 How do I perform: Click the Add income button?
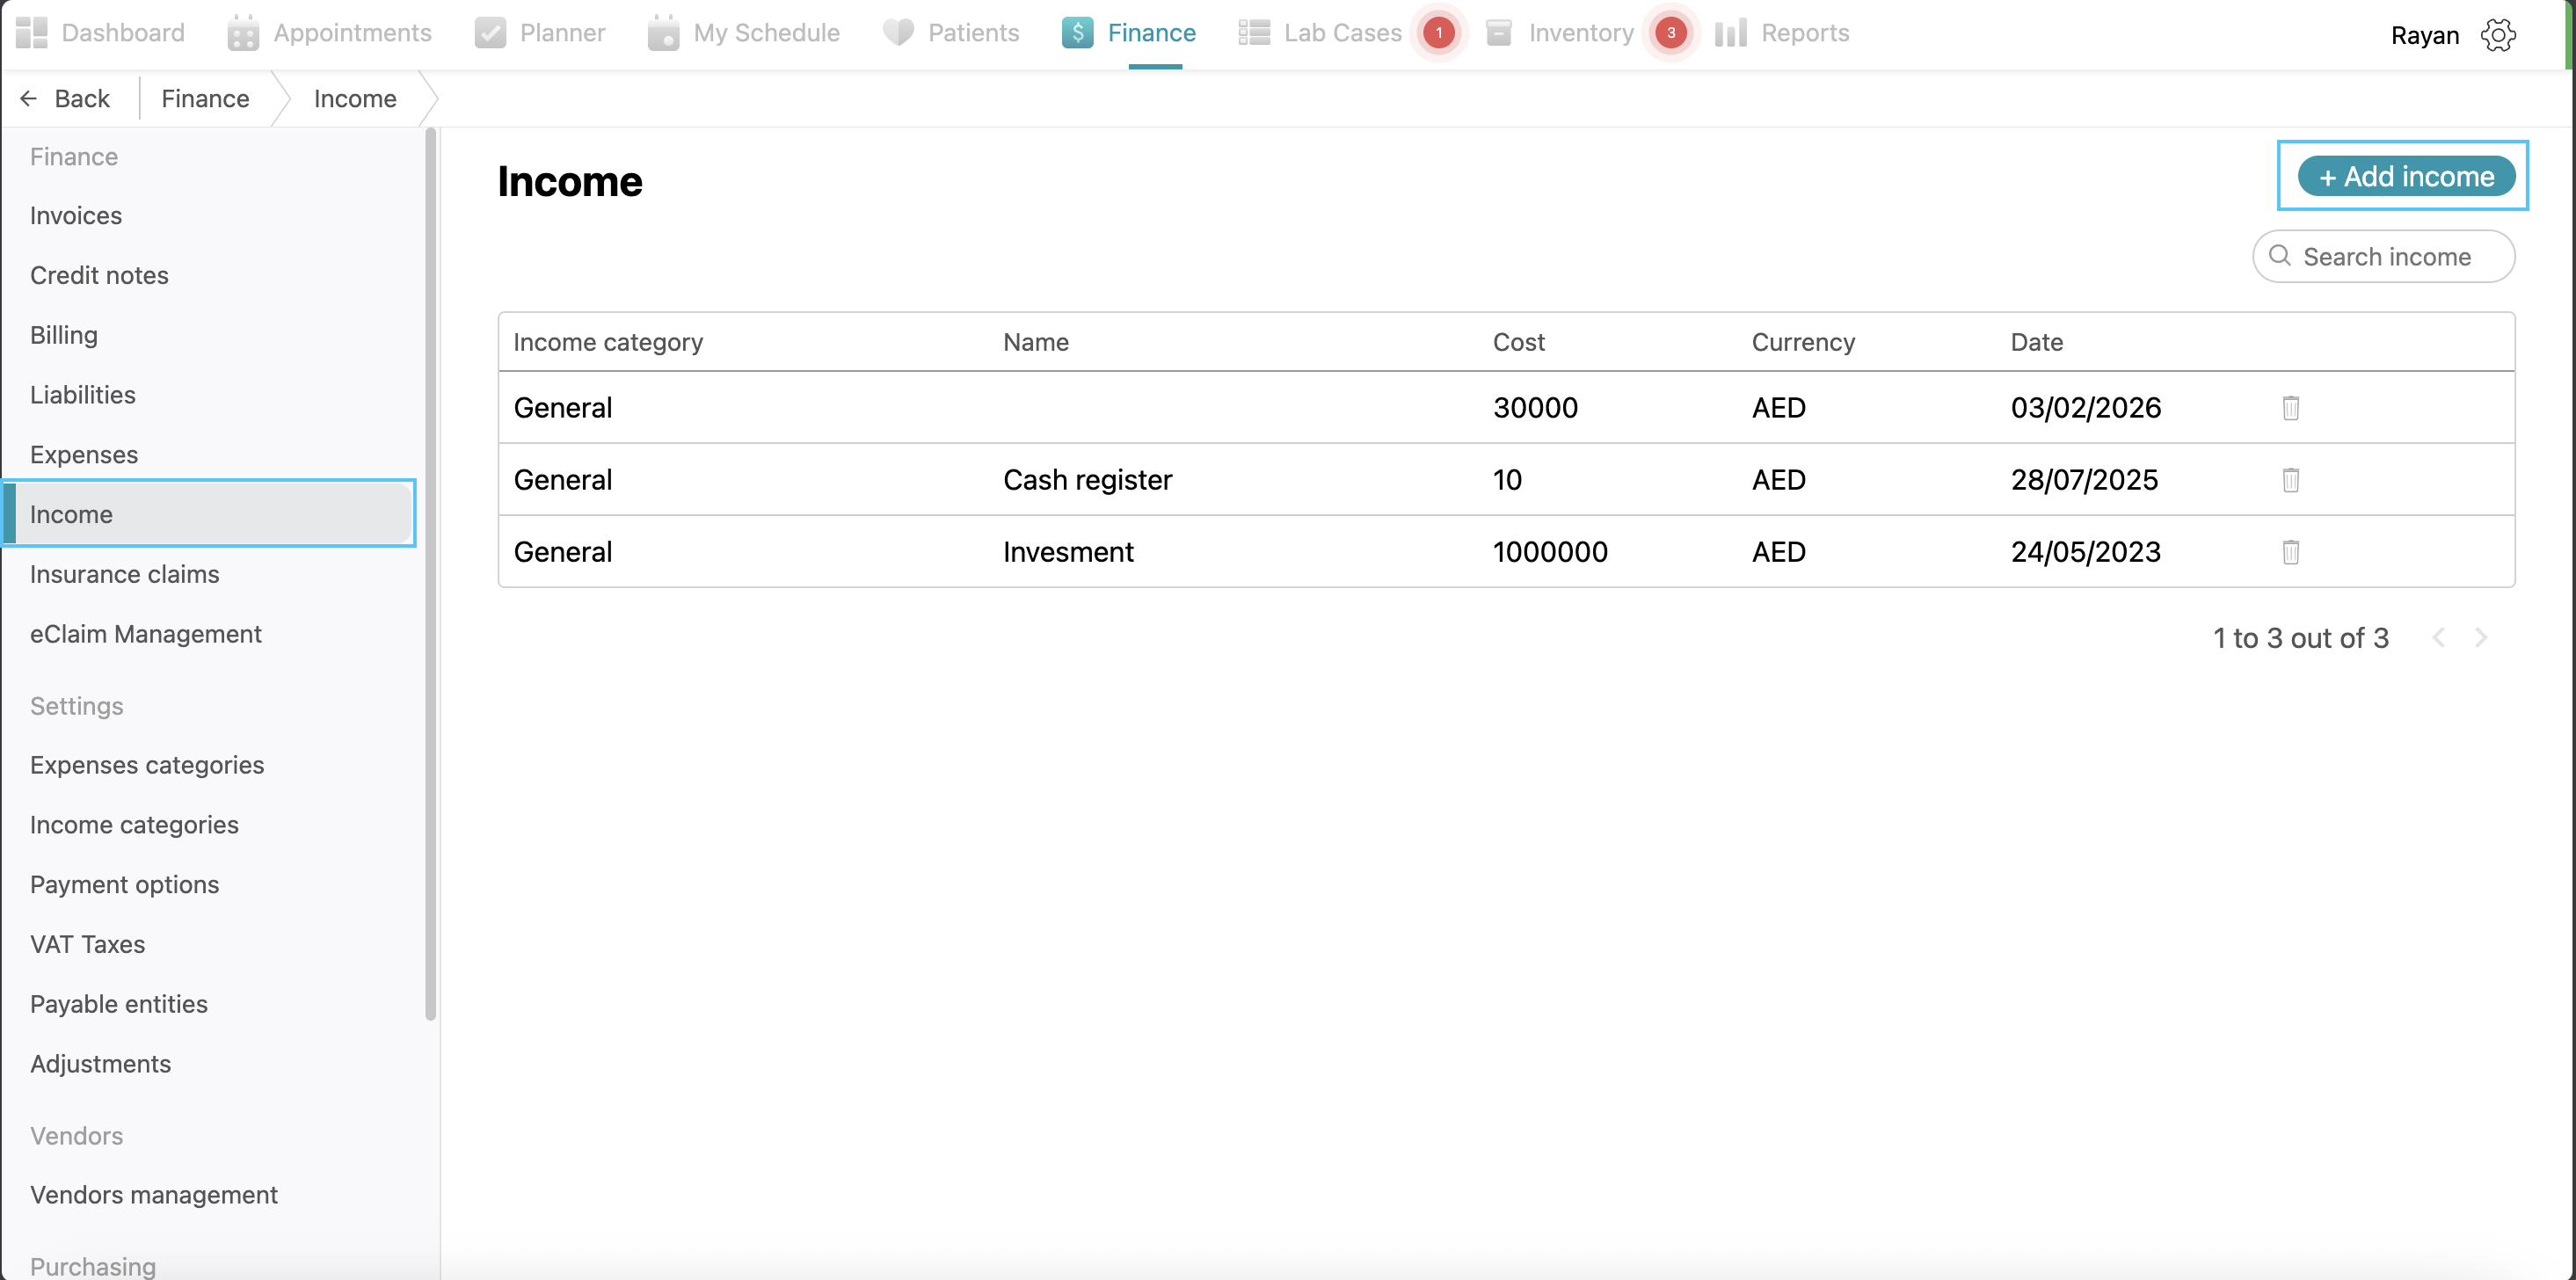(2405, 177)
